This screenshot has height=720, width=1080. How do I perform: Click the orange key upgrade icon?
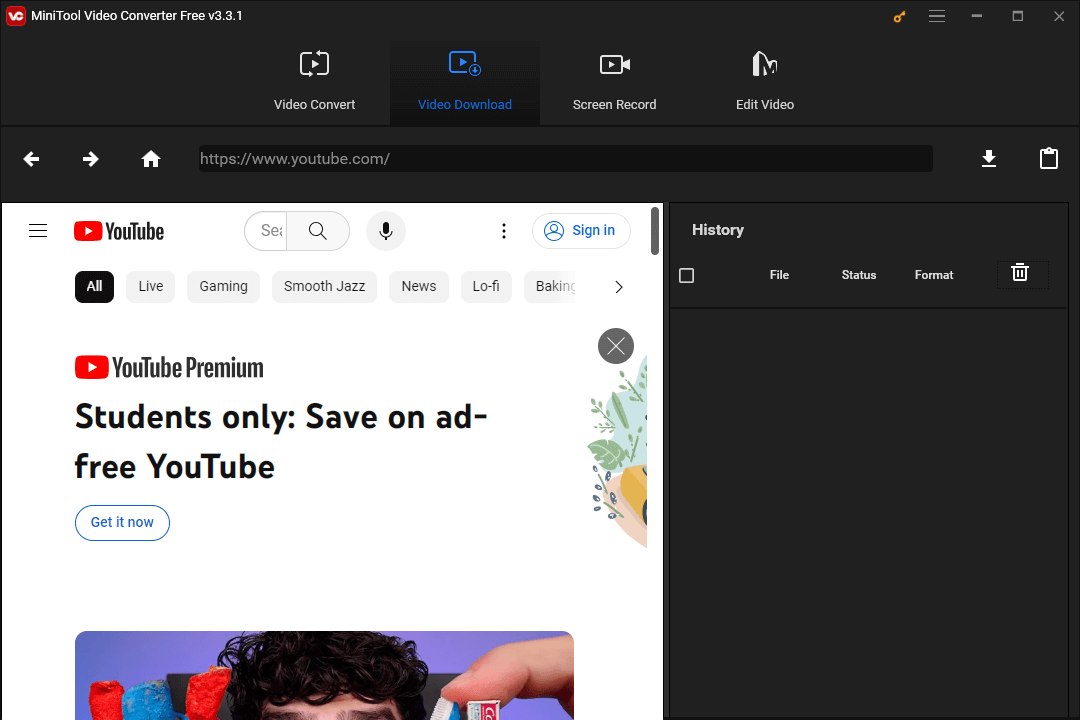click(x=900, y=17)
